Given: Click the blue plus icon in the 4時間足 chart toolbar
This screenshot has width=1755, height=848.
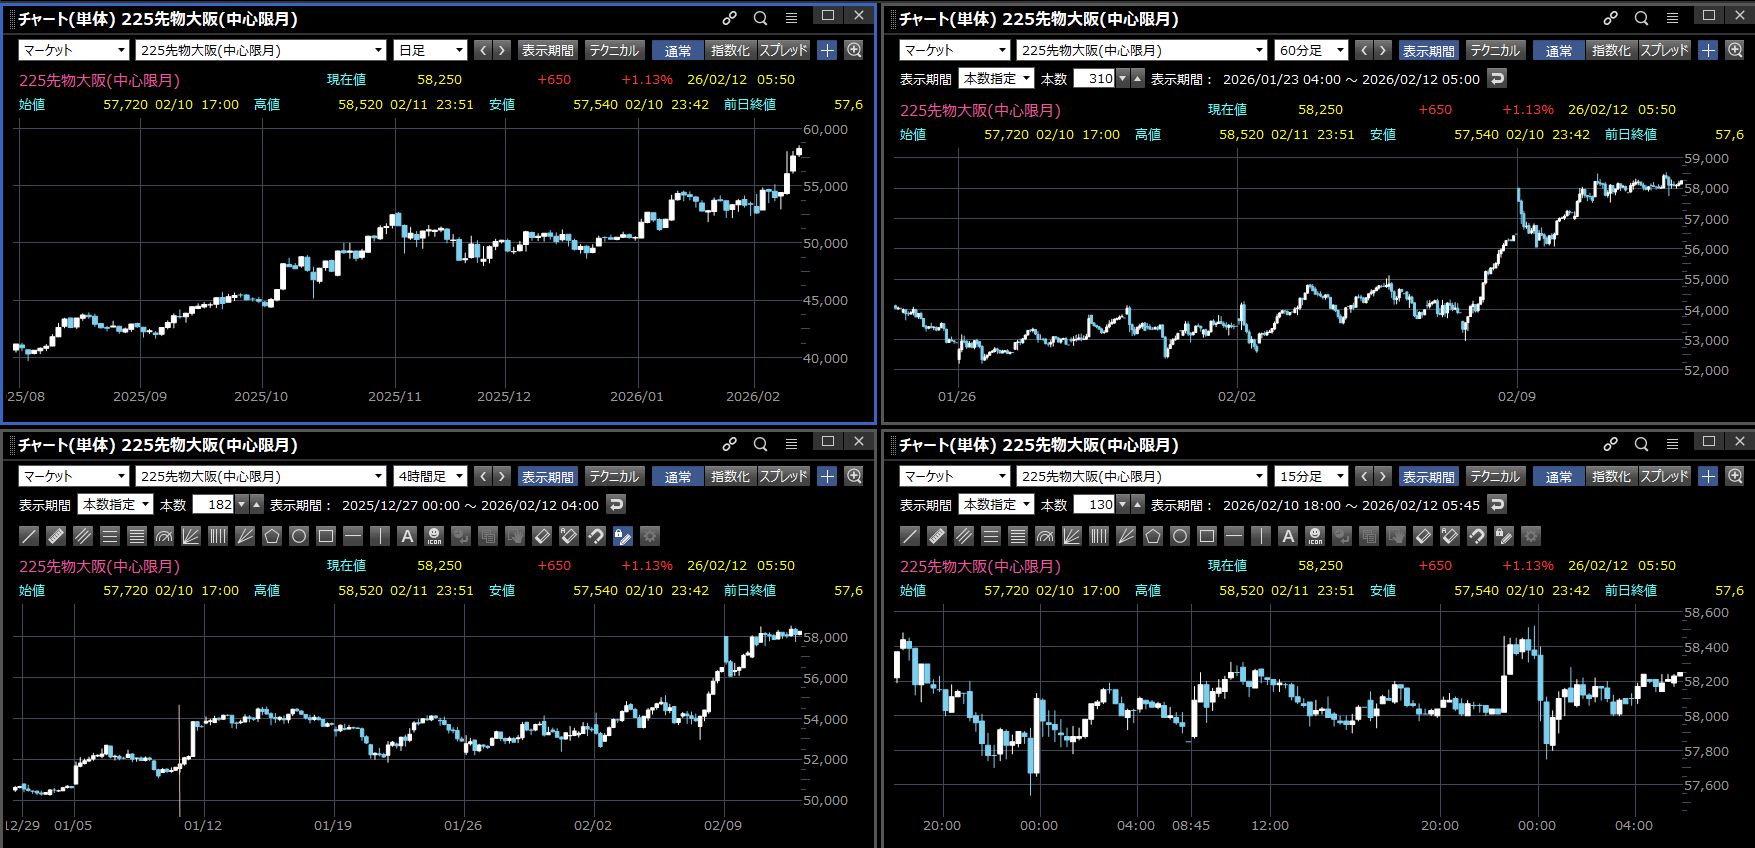Looking at the screenshot, I should tap(827, 477).
